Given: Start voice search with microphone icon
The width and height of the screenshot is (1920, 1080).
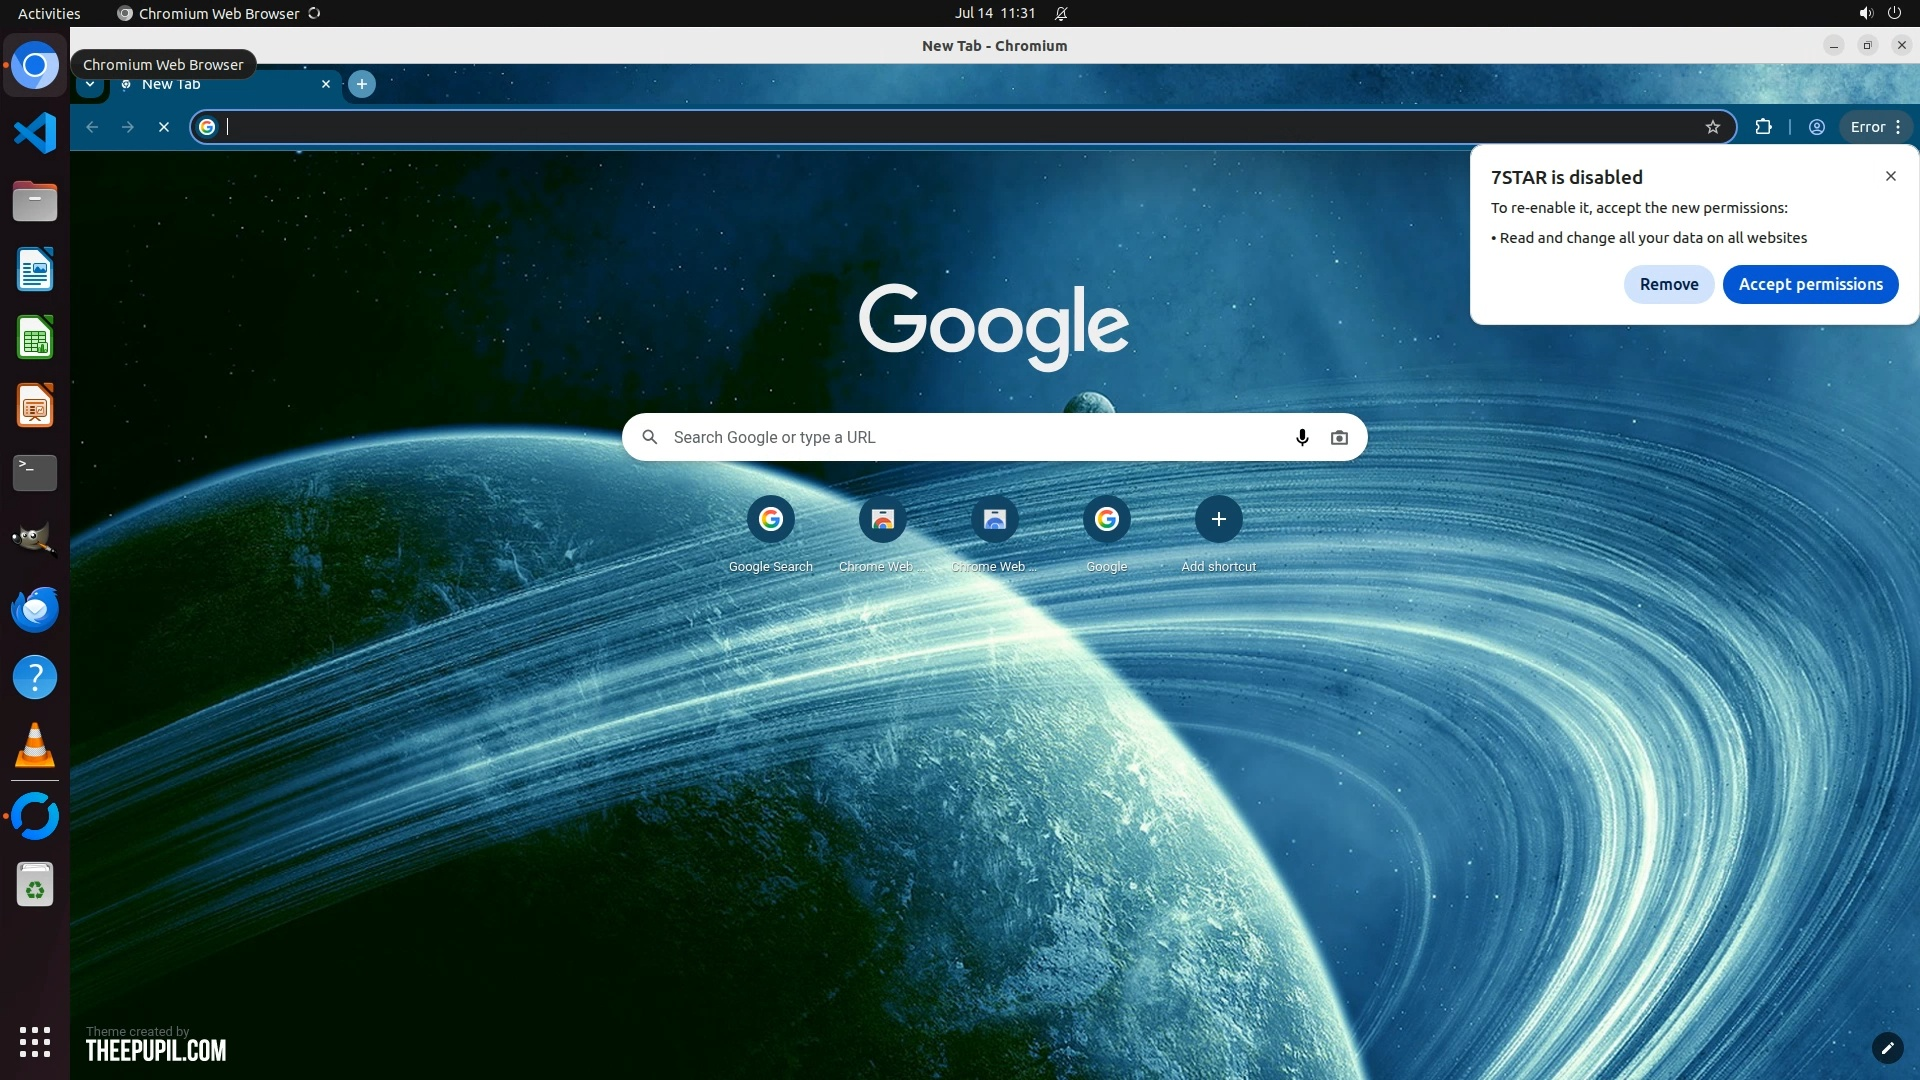Looking at the screenshot, I should coord(1302,437).
